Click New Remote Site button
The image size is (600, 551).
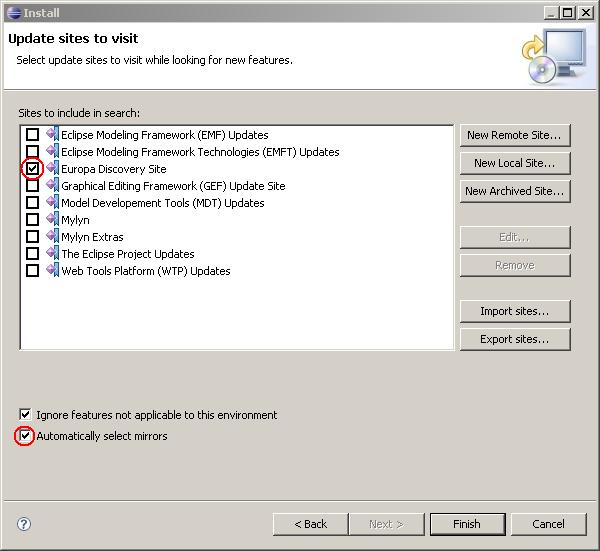(515, 135)
